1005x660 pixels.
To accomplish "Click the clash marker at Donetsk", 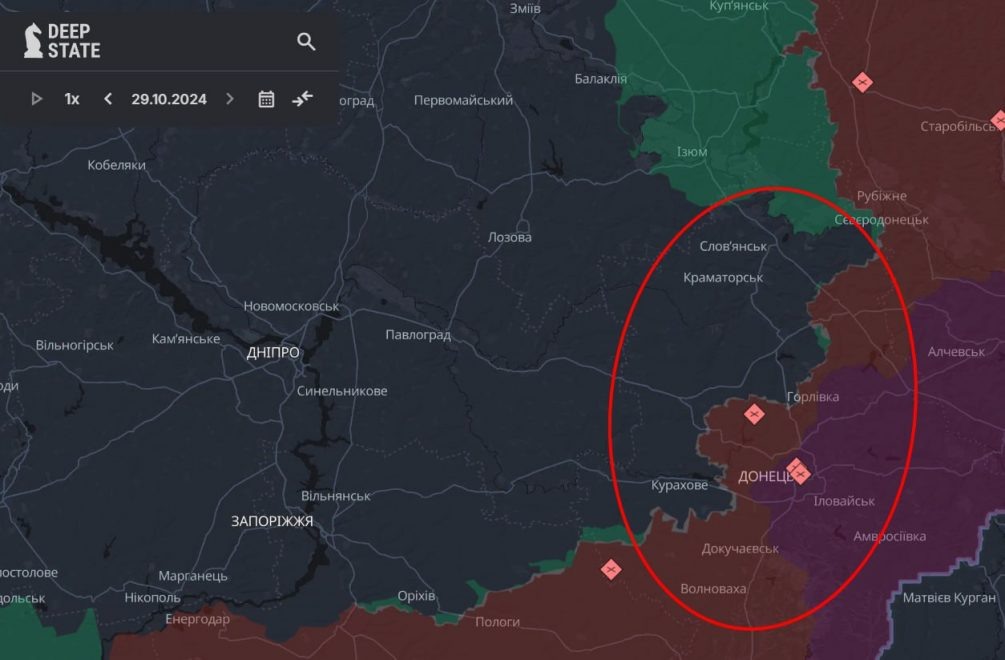I will click(798, 470).
